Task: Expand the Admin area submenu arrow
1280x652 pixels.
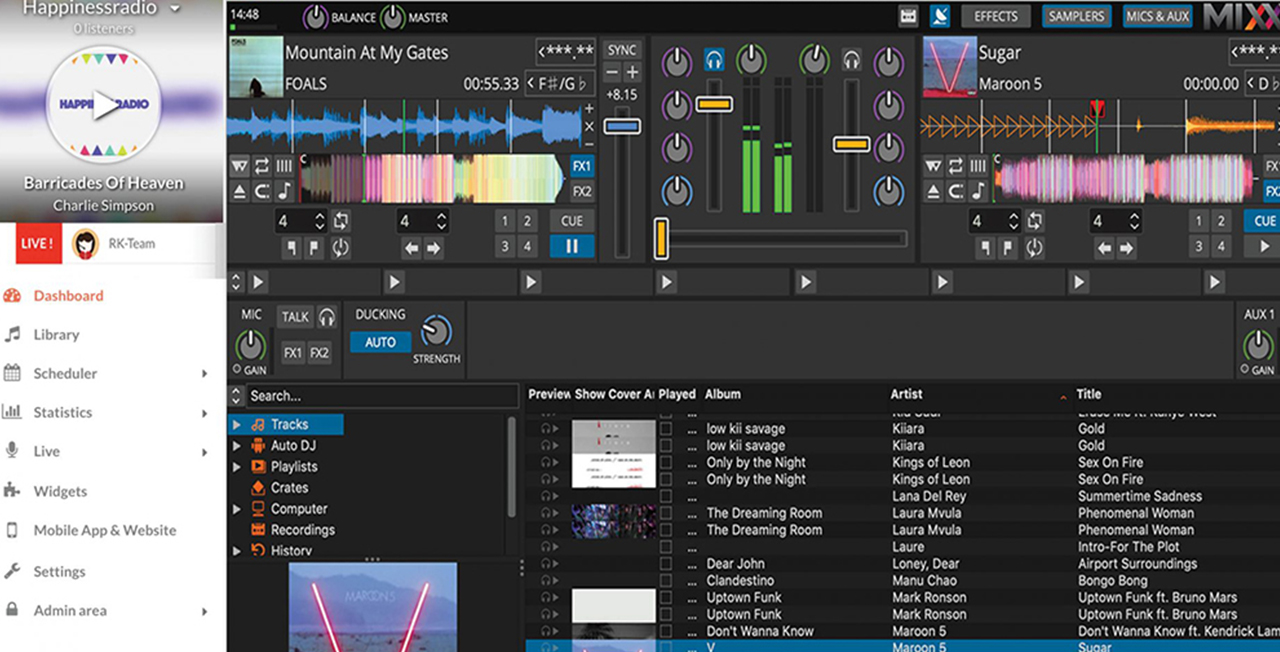Action: tap(204, 611)
